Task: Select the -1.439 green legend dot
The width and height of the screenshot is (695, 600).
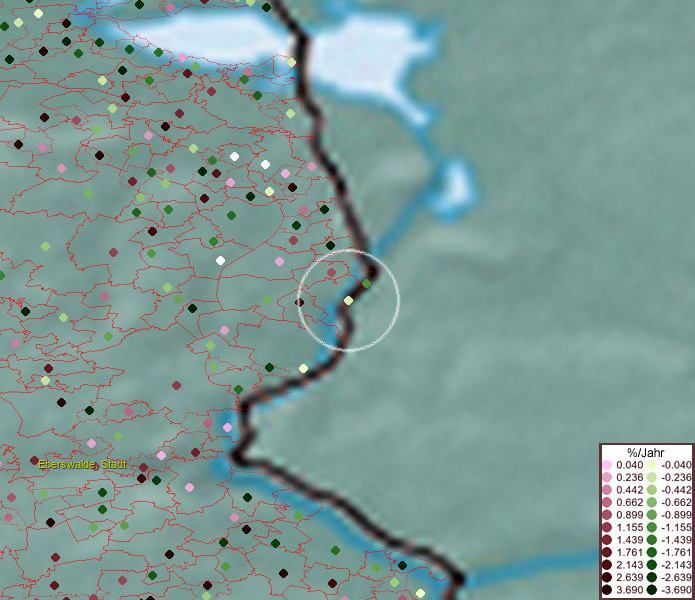Action: coord(652,540)
